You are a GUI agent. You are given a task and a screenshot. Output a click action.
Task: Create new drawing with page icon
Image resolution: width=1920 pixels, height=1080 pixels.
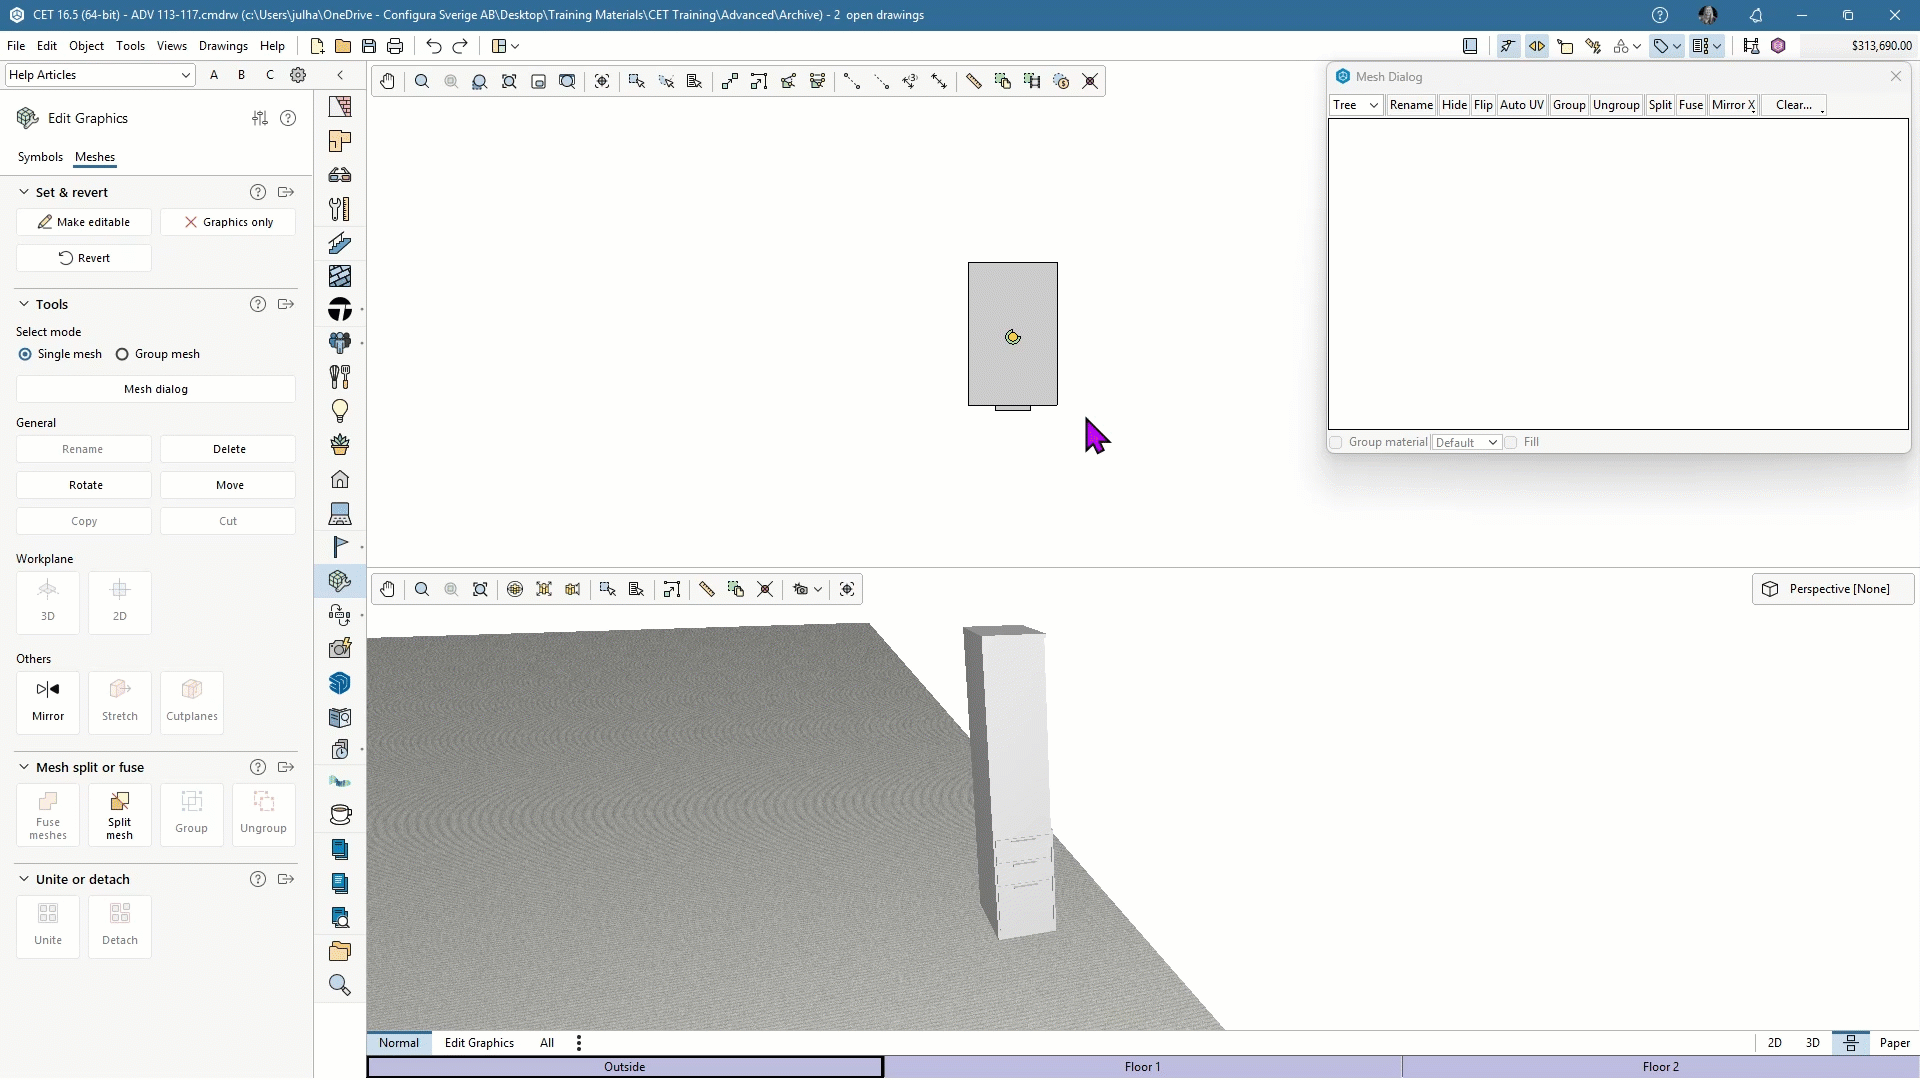(317, 46)
